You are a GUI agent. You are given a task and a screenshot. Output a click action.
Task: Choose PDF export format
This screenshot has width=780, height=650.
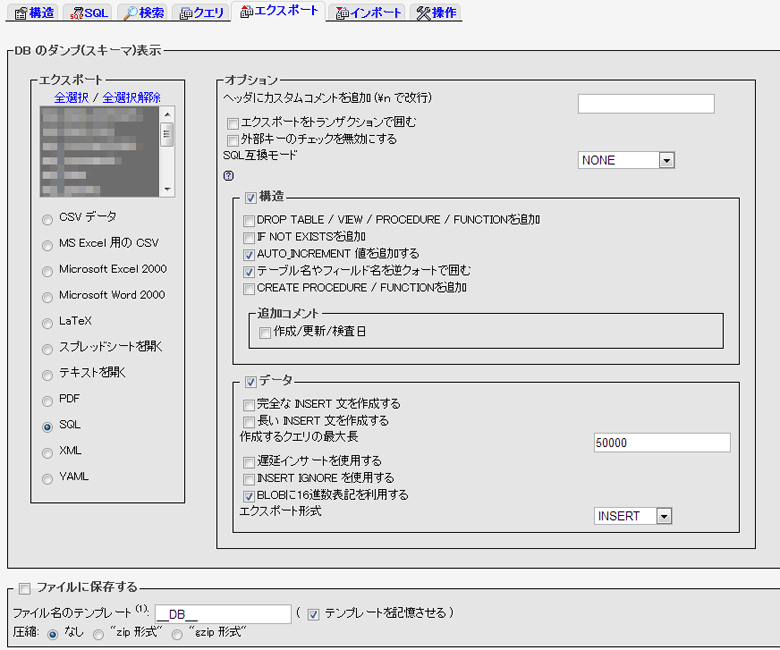pos(47,401)
